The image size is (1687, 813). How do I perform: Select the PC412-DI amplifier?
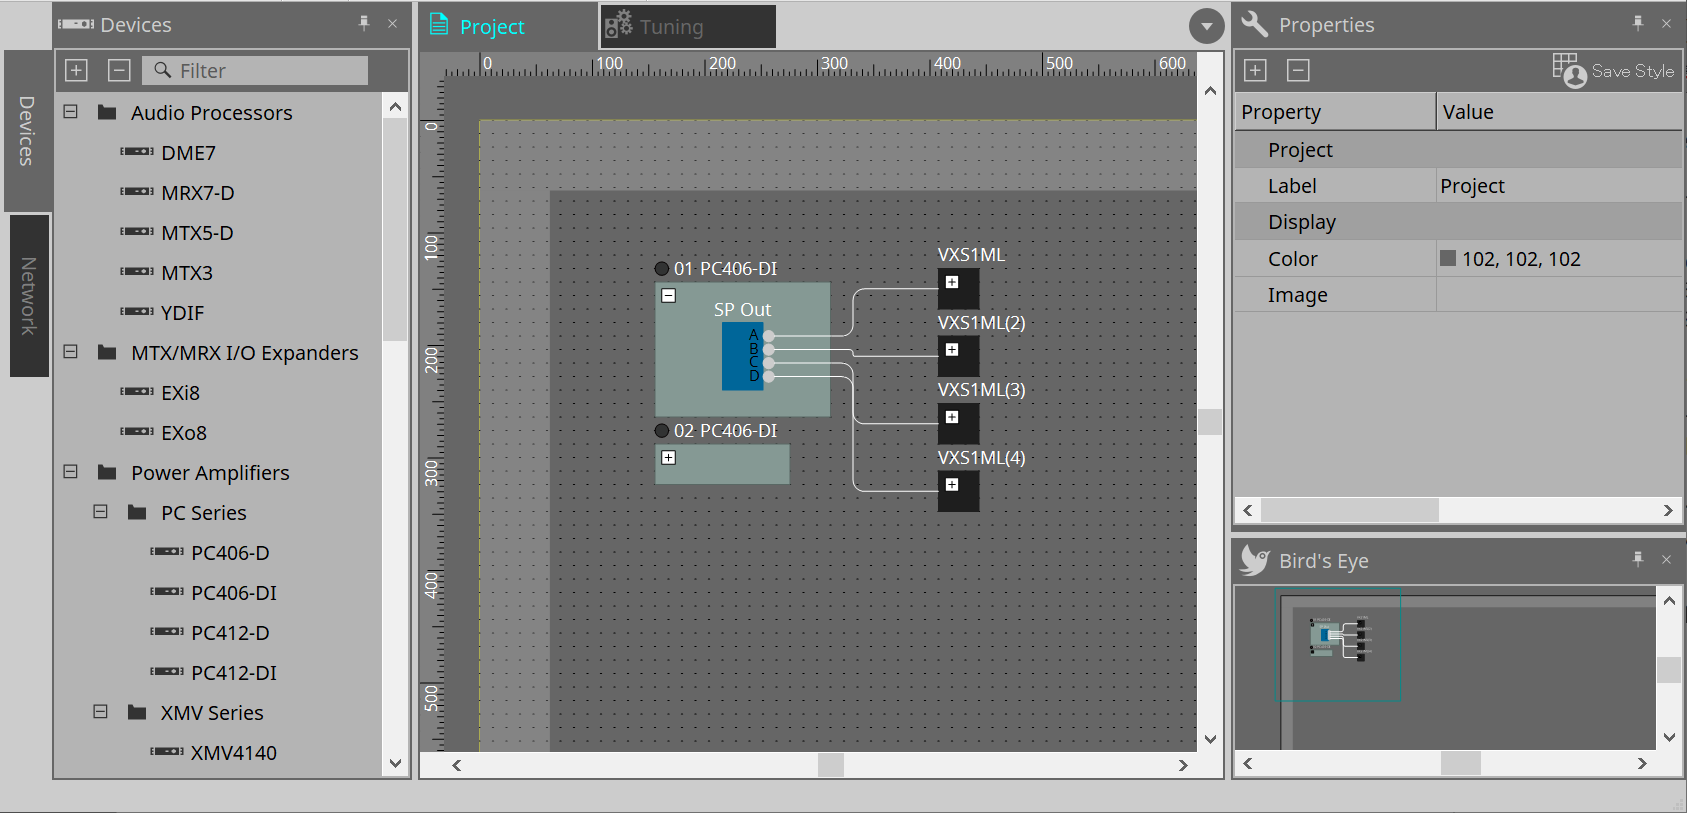(x=234, y=673)
